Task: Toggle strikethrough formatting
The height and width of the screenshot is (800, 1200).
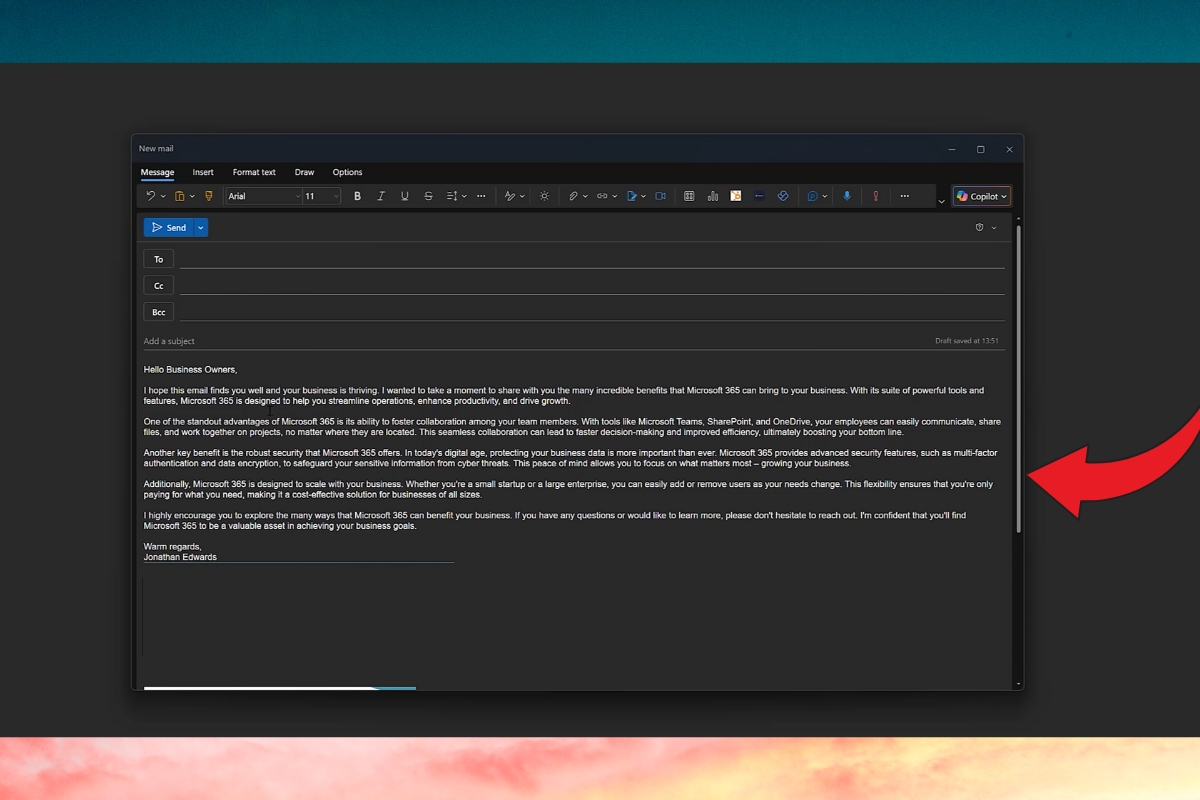Action: coord(429,196)
